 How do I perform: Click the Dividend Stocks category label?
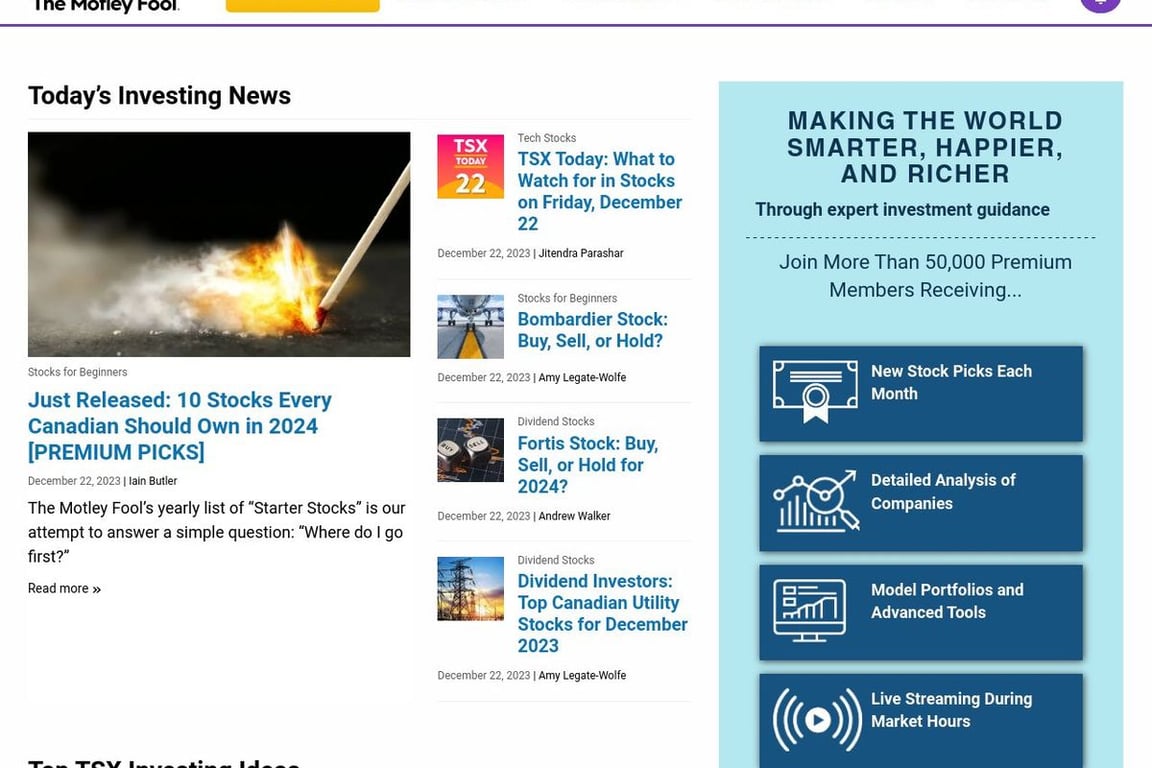556,421
